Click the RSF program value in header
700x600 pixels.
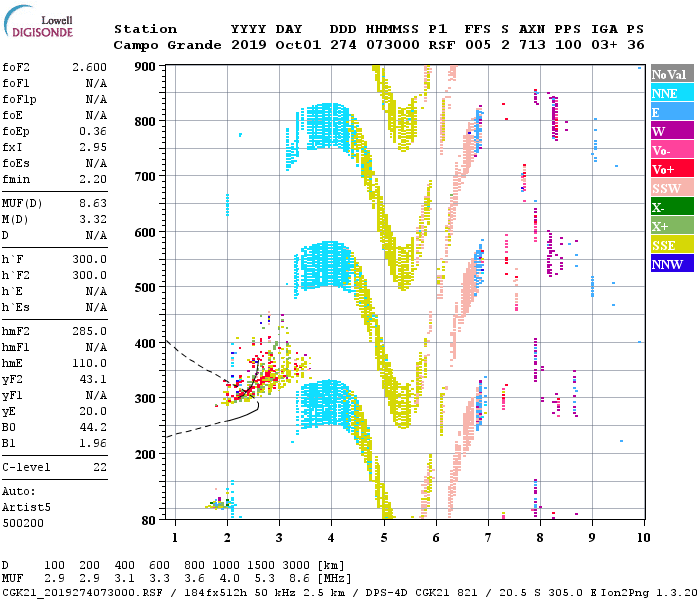[442, 45]
